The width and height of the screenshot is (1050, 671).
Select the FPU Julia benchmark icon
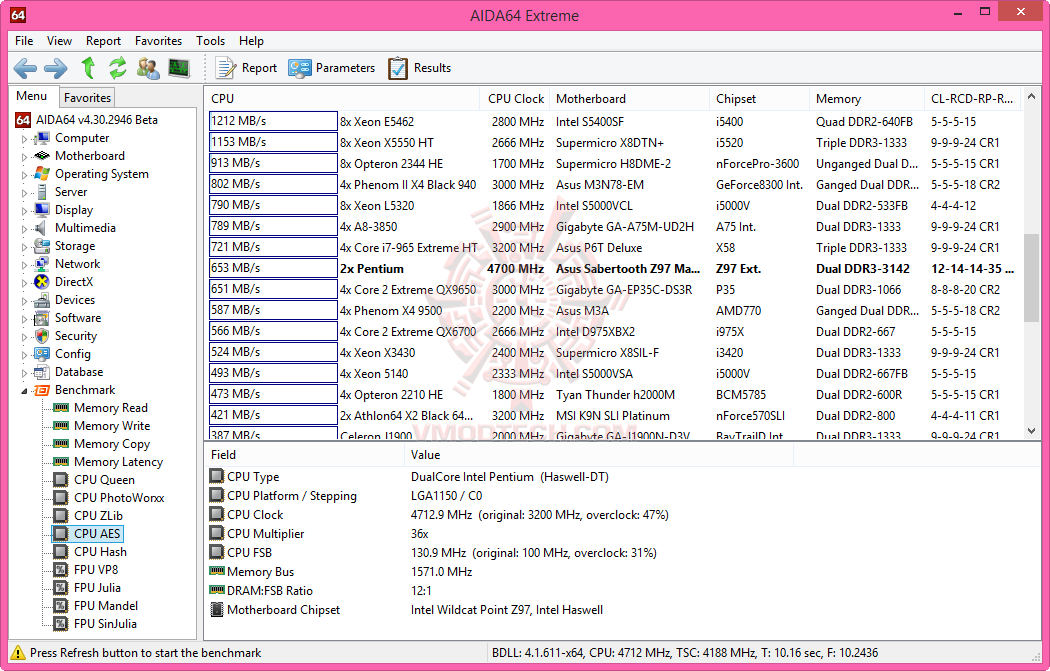coord(61,588)
